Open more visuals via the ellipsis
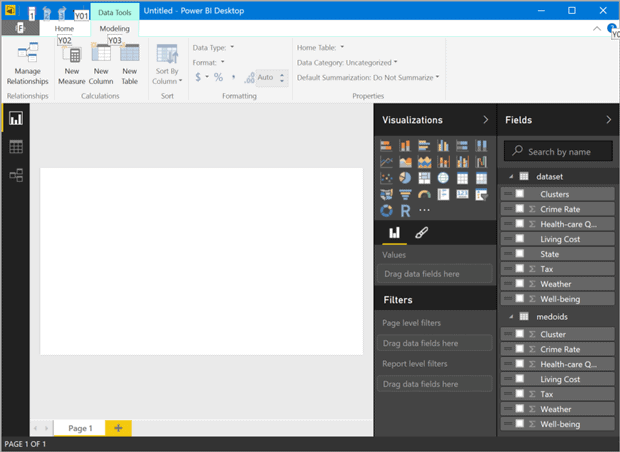The height and width of the screenshot is (452, 620). click(424, 210)
